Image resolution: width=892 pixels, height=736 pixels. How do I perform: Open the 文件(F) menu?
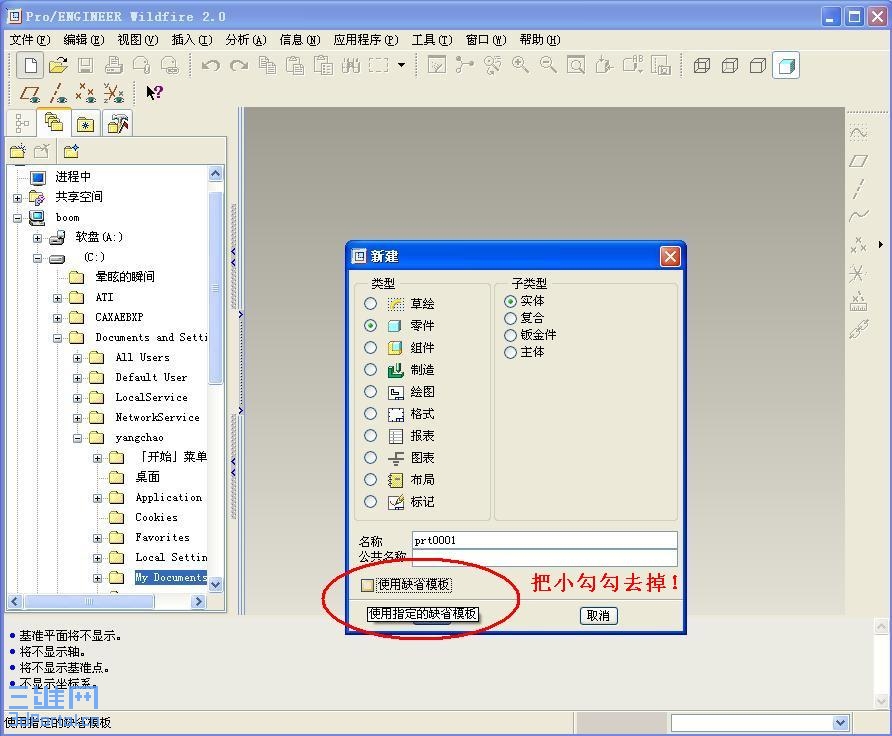click(30, 40)
